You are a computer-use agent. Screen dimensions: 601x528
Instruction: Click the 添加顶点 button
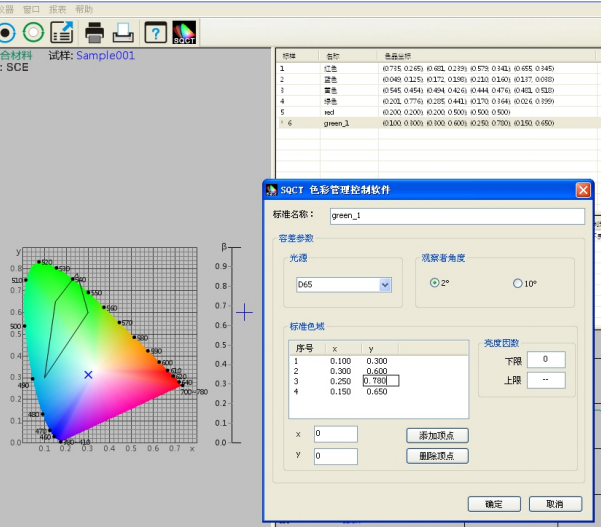click(437, 436)
